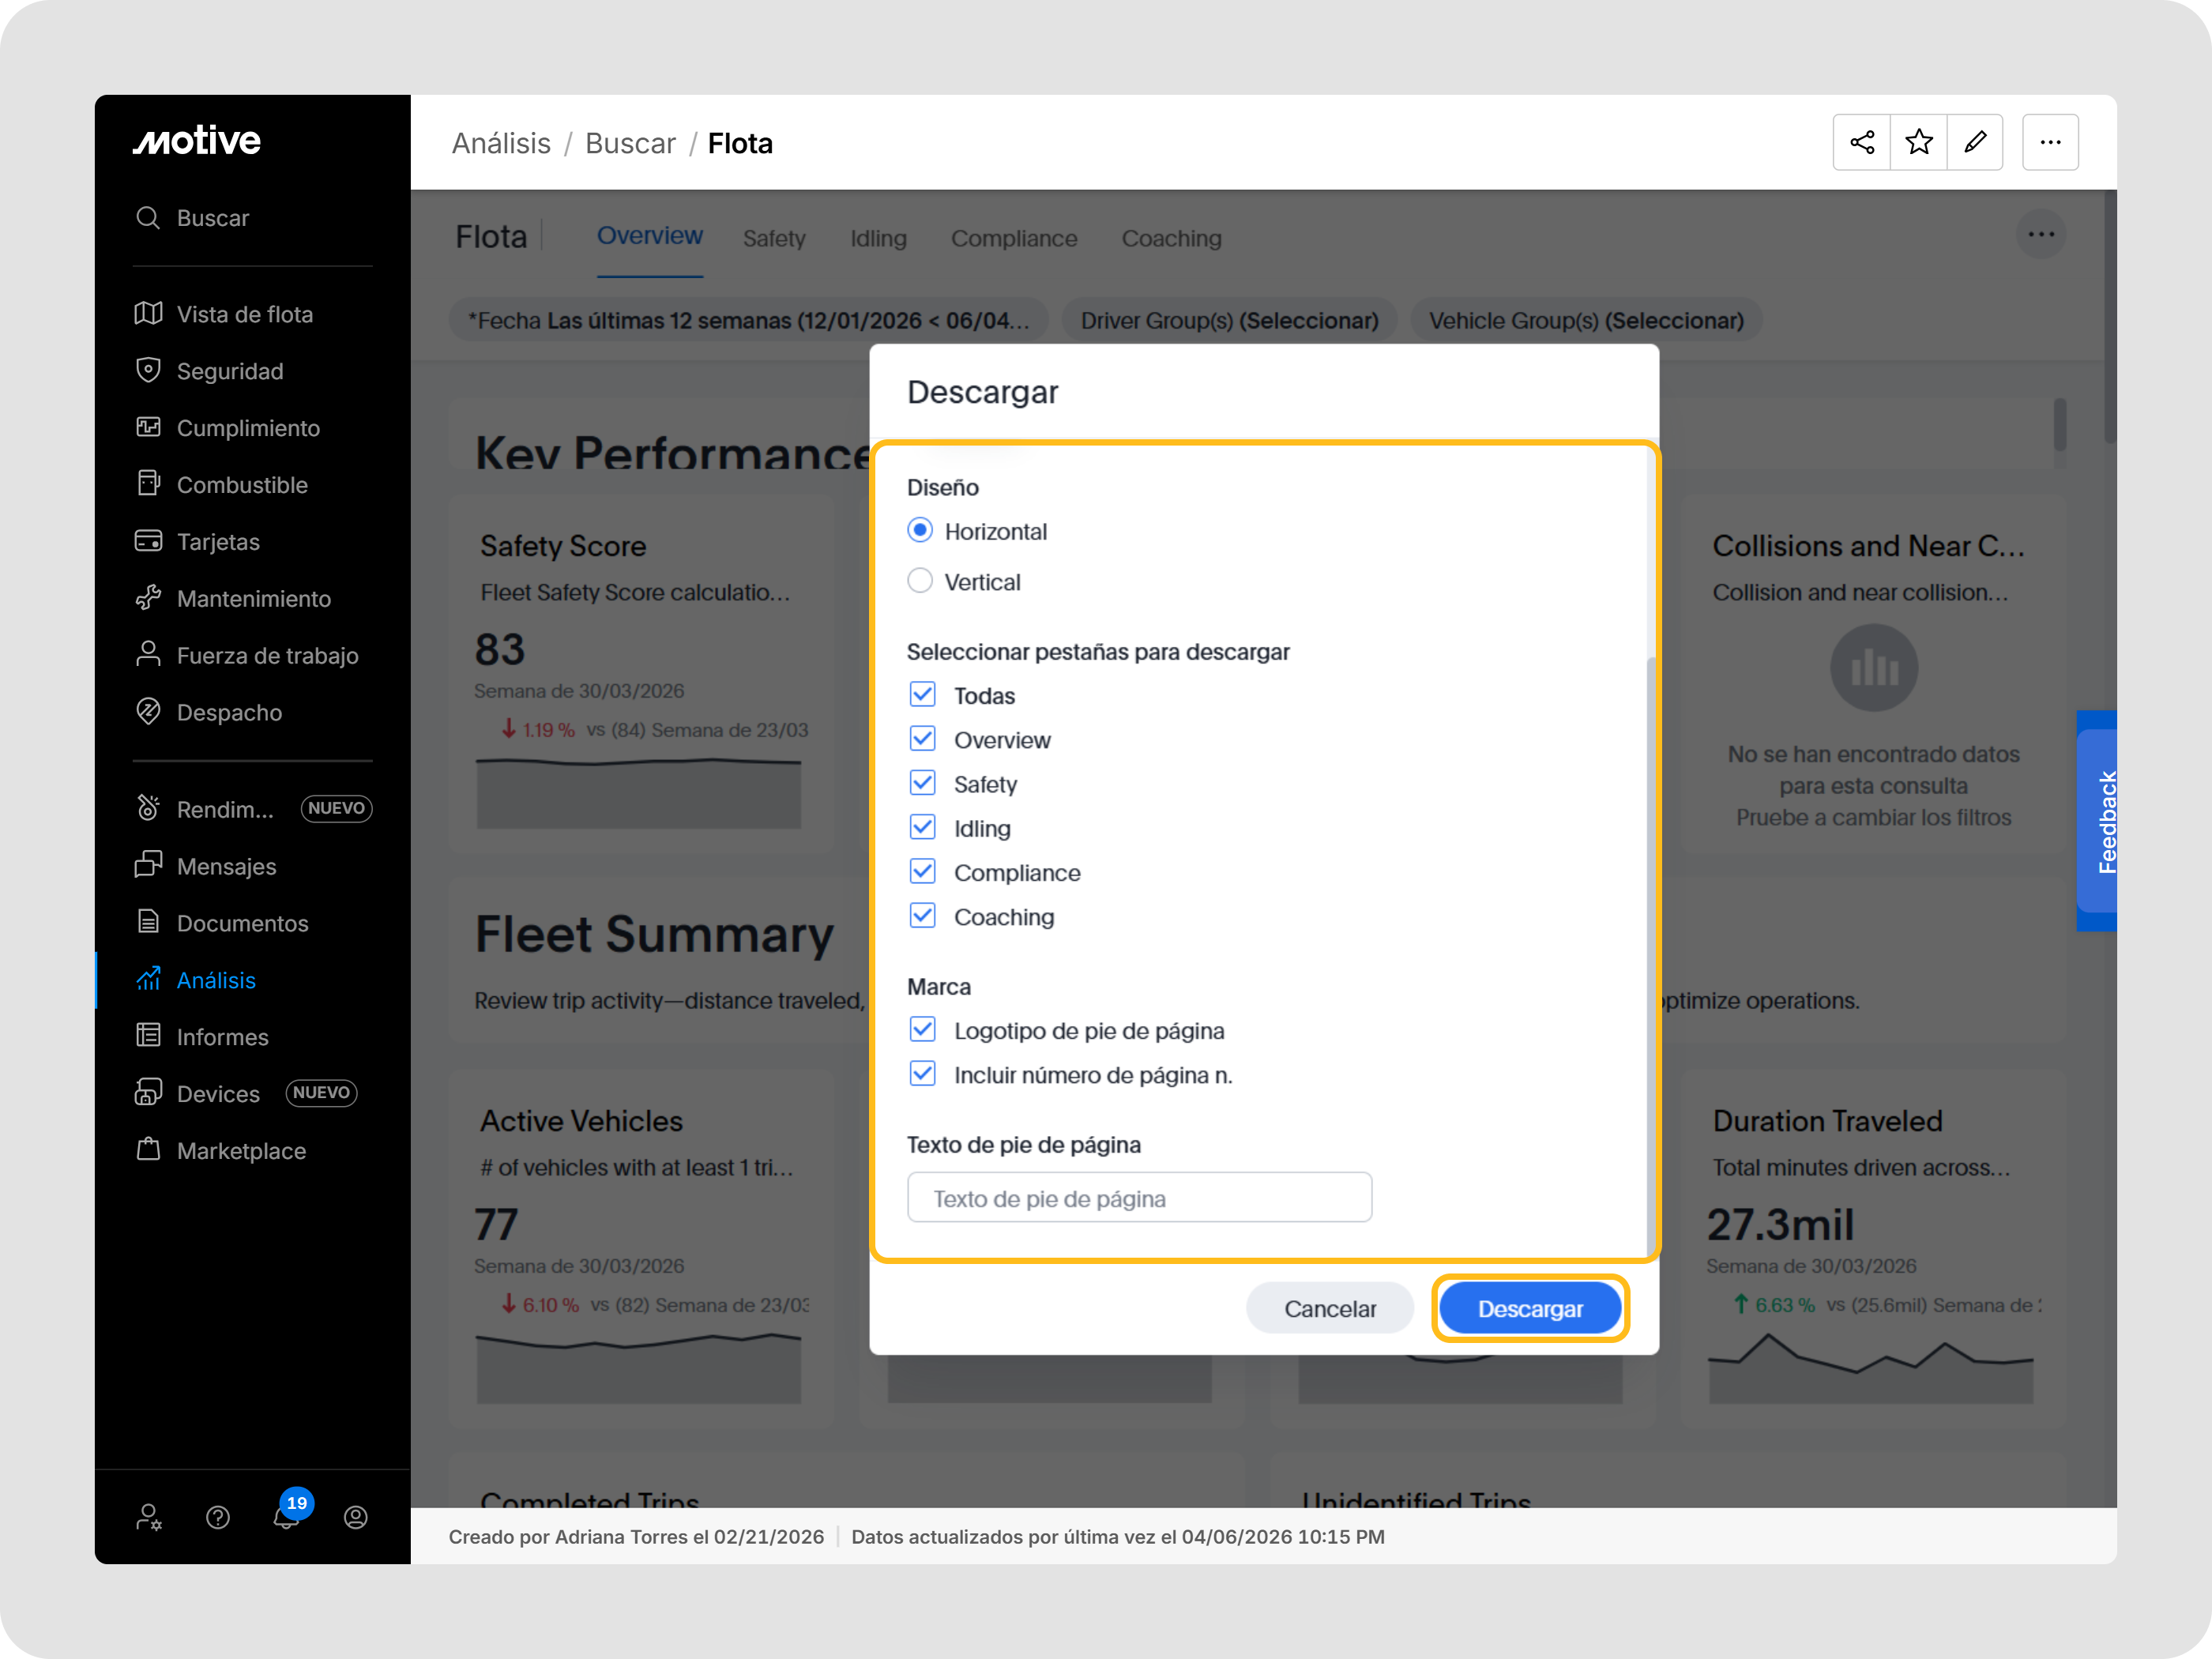The width and height of the screenshot is (2212, 1659).
Task: Select the Safety tab of Flota
Action: coord(774,238)
